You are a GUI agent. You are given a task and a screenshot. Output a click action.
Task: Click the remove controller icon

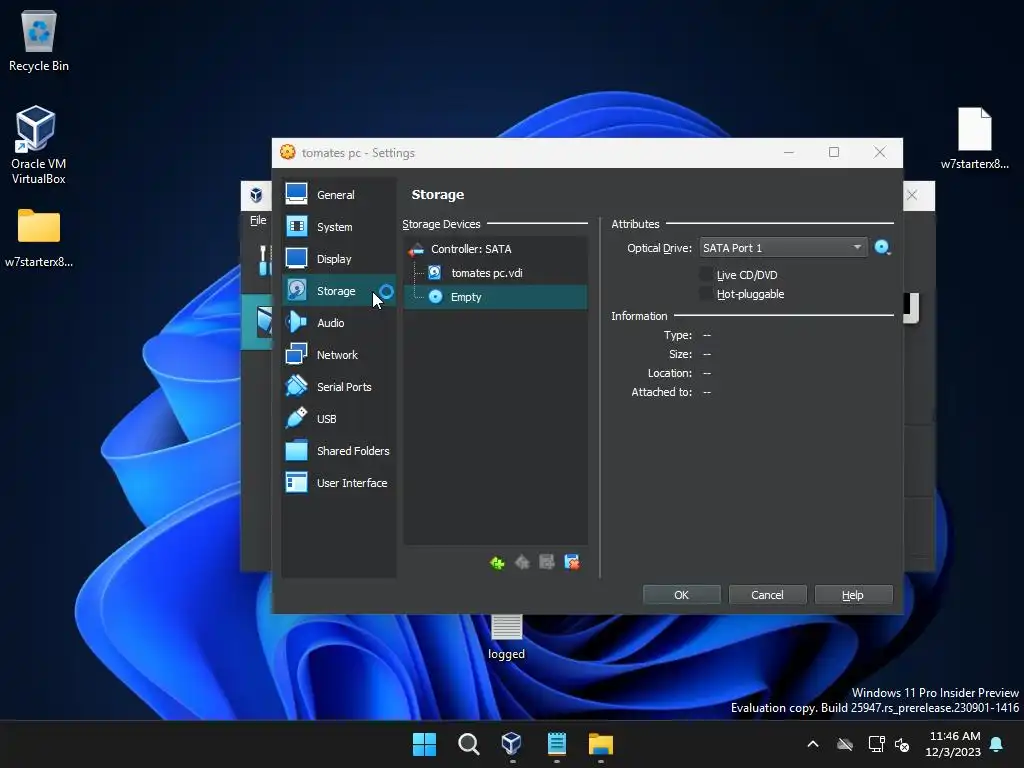click(522, 562)
